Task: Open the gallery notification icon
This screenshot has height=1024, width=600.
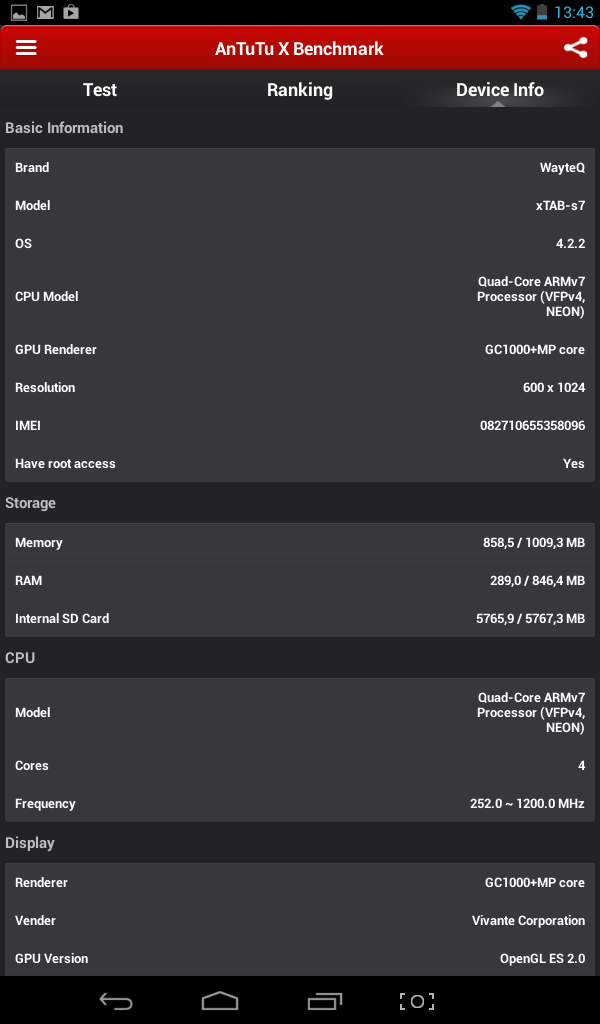Action: pos(19,12)
